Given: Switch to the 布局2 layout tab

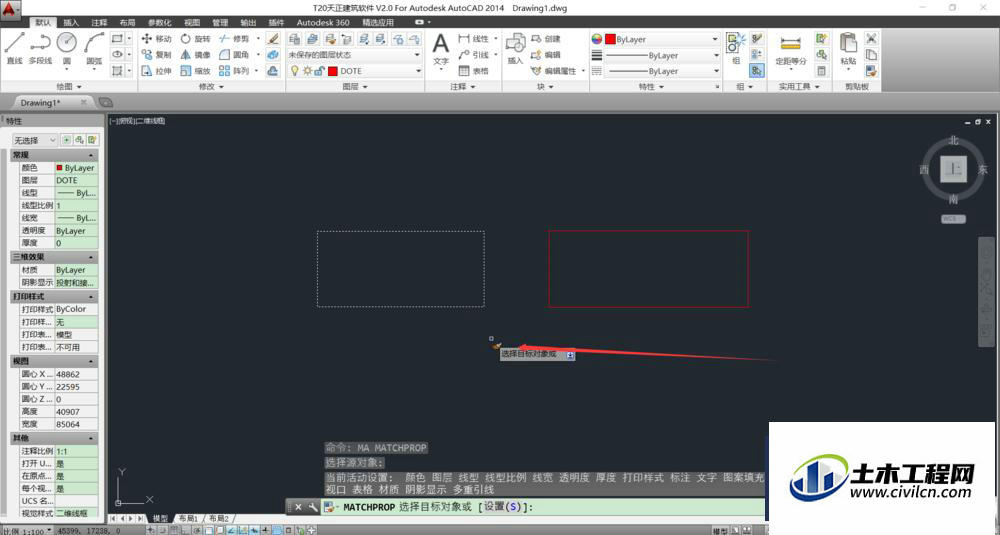Looking at the screenshot, I should click(218, 518).
